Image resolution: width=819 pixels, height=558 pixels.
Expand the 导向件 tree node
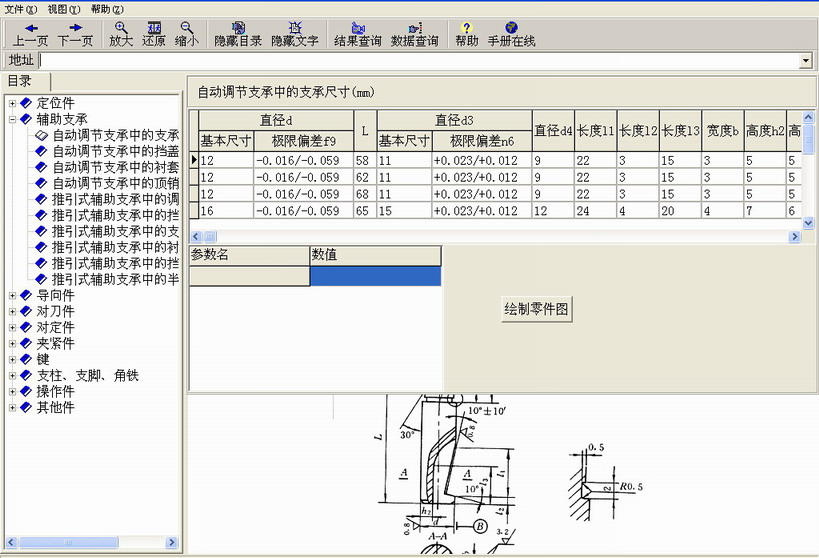click(13, 296)
